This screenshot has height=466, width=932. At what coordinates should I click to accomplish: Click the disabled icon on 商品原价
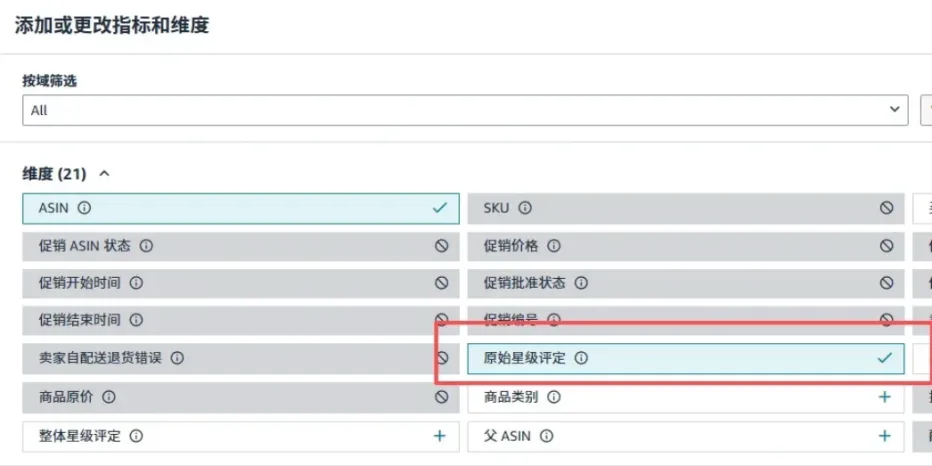[x=441, y=397]
